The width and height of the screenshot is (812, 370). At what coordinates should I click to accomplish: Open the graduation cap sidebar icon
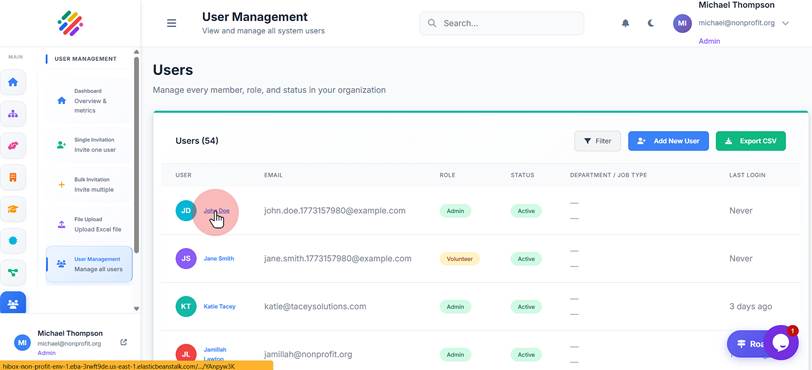coord(13,209)
